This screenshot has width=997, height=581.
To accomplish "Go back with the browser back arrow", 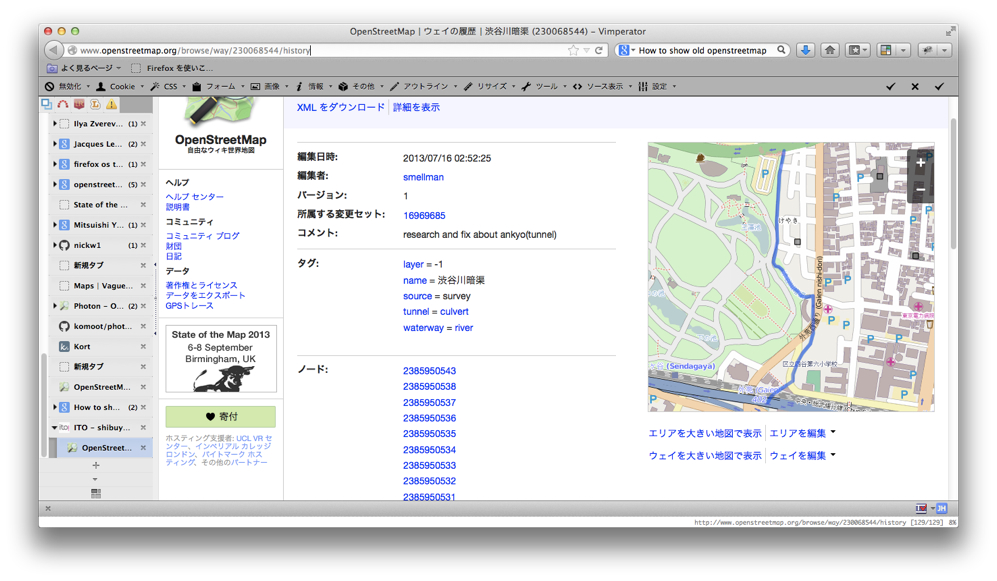I will [53, 50].
